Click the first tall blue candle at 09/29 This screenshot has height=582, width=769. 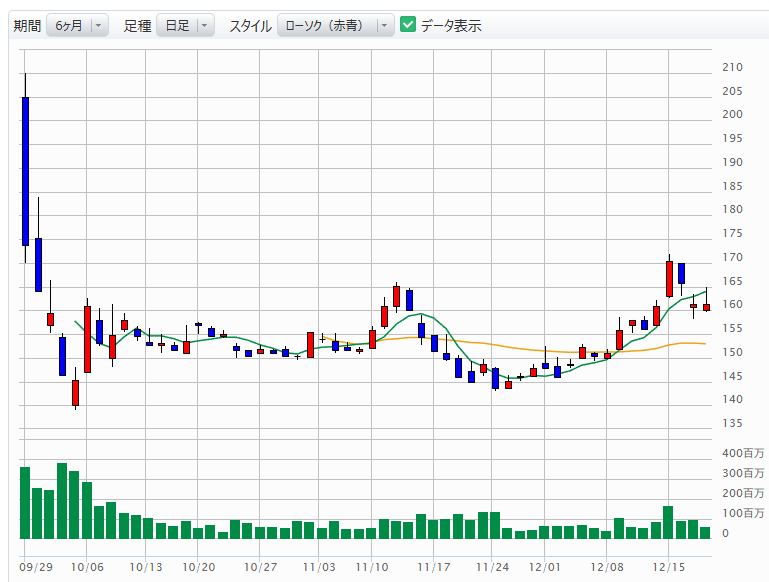(x=25, y=170)
